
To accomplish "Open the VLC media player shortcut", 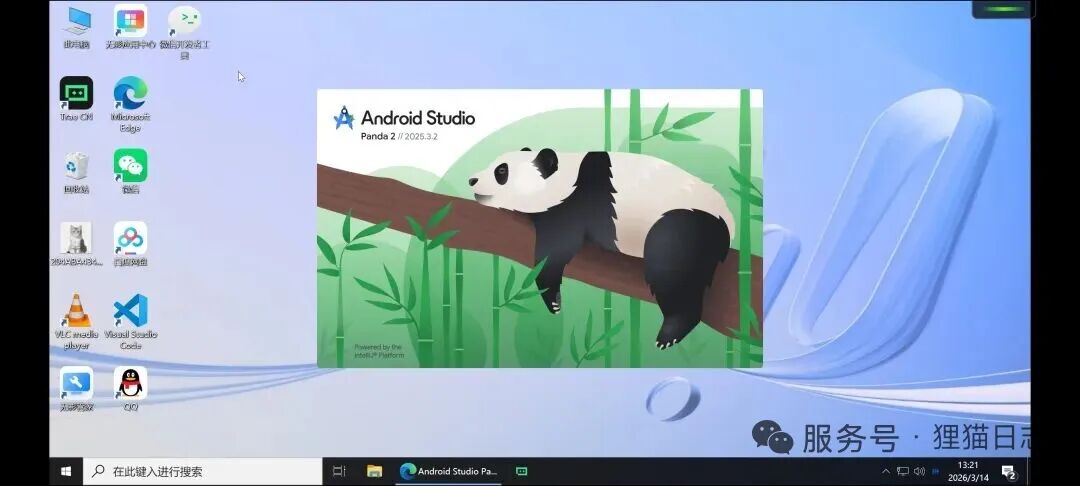I will (x=76, y=321).
